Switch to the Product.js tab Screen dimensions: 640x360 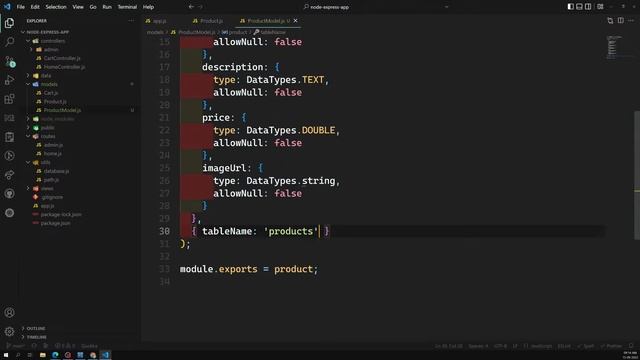(x=208, y=21)
